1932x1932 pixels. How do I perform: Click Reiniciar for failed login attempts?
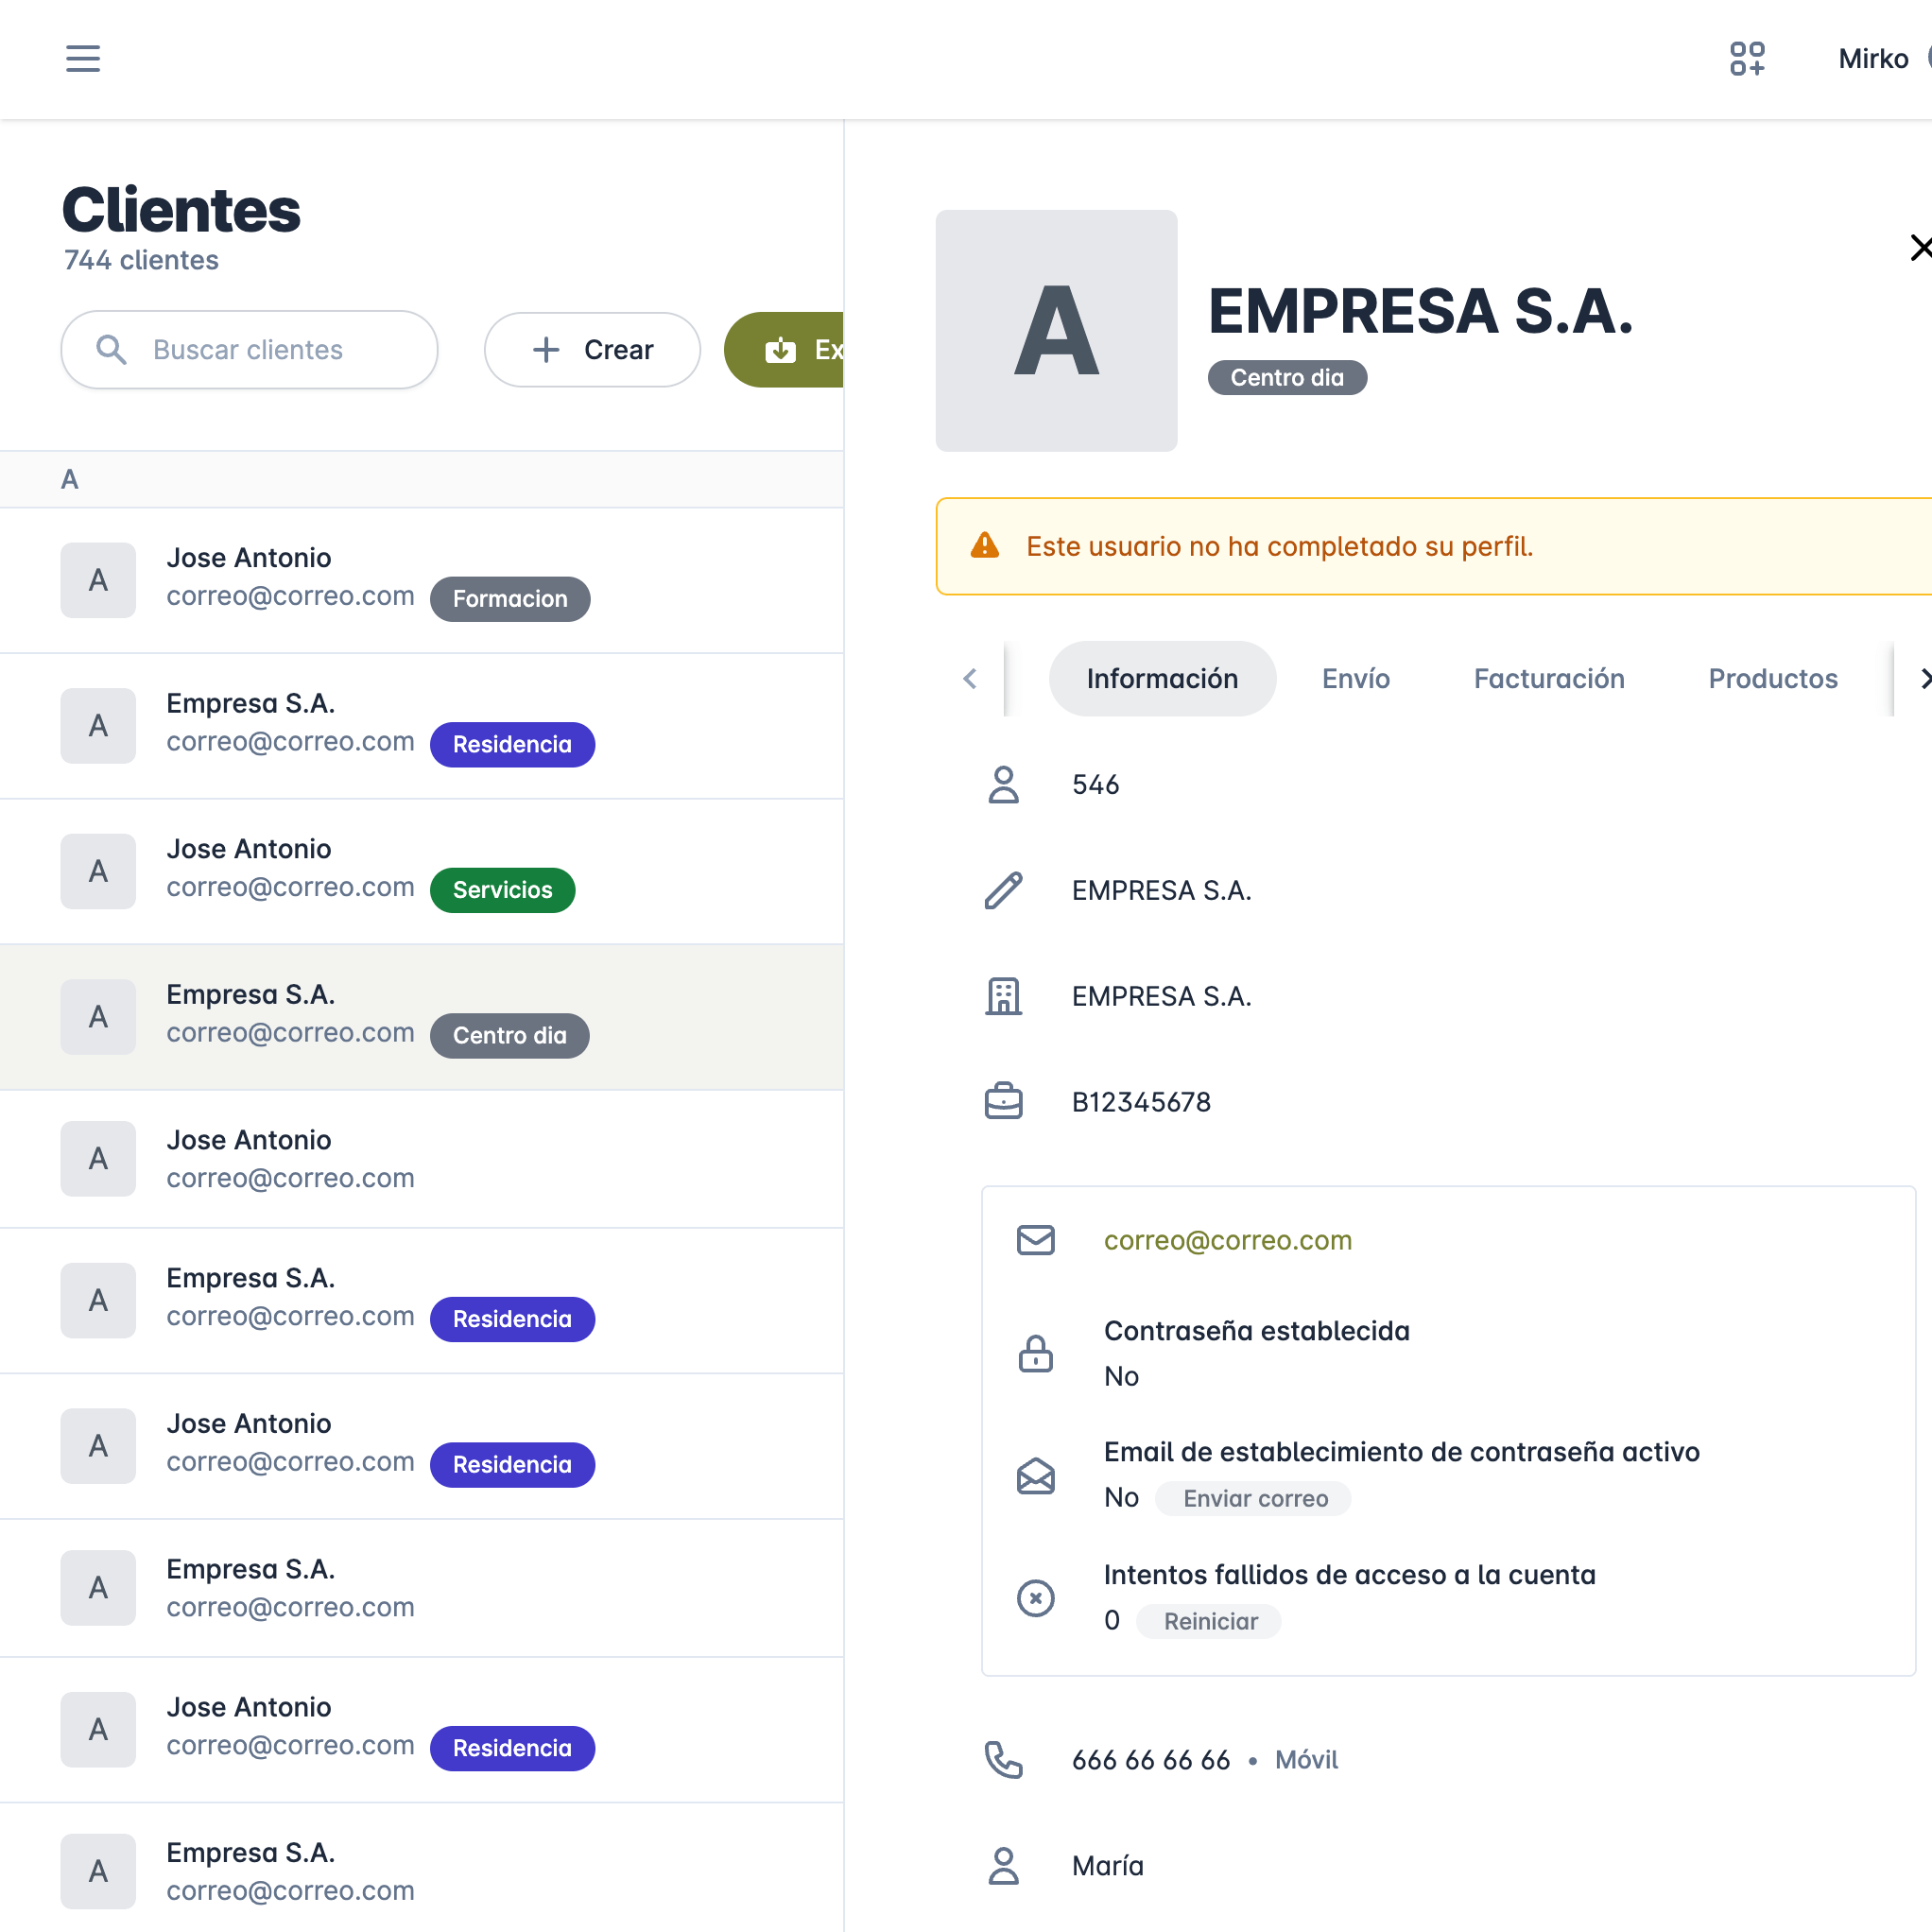(x=1209, y=1621)
